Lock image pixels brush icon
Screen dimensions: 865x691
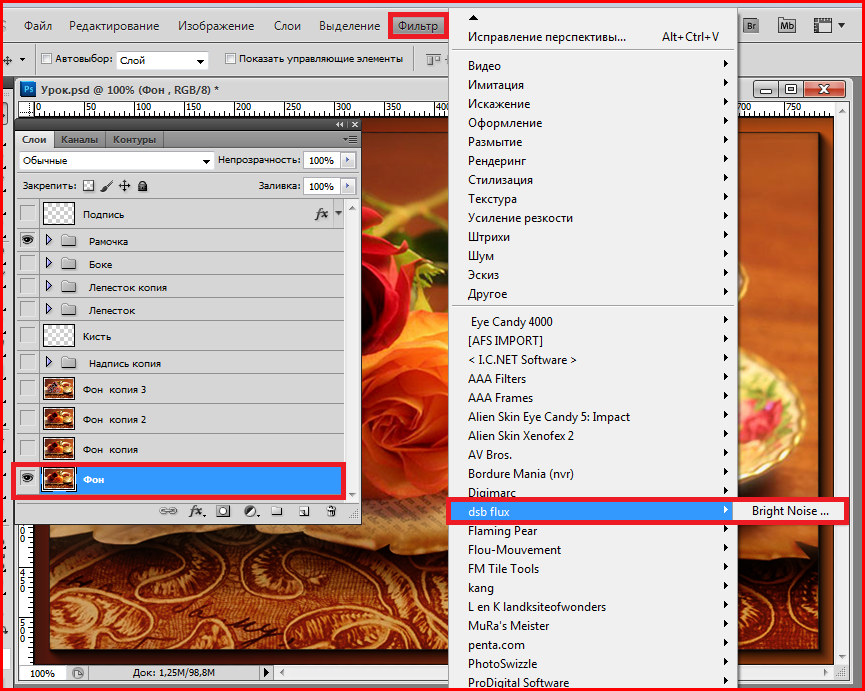tap(107, 186)
